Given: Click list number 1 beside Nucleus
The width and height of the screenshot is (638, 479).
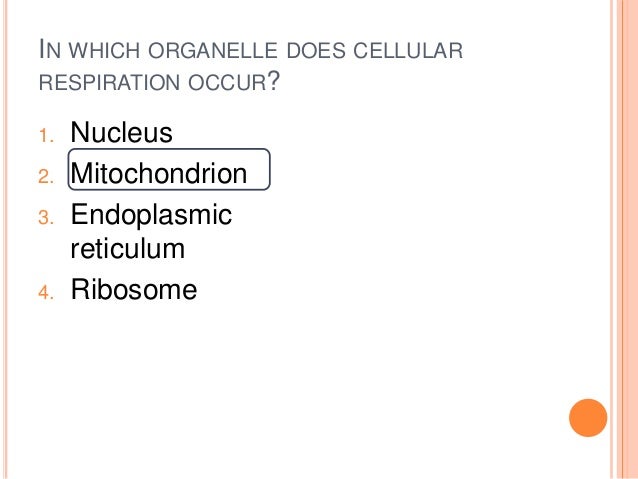Looking at the screenshot, I should point(46,136).
